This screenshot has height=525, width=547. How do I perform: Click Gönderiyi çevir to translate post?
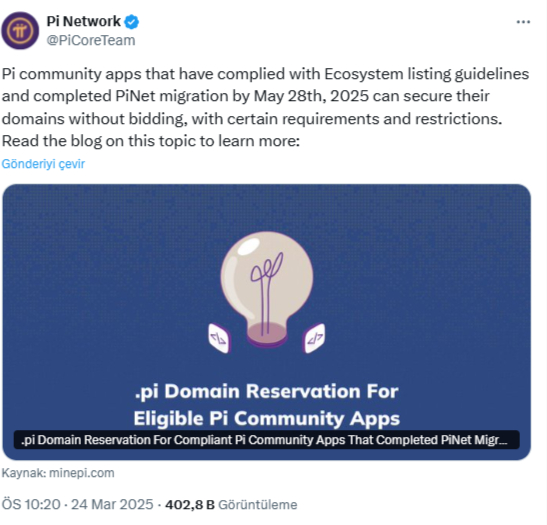point(43,164)
